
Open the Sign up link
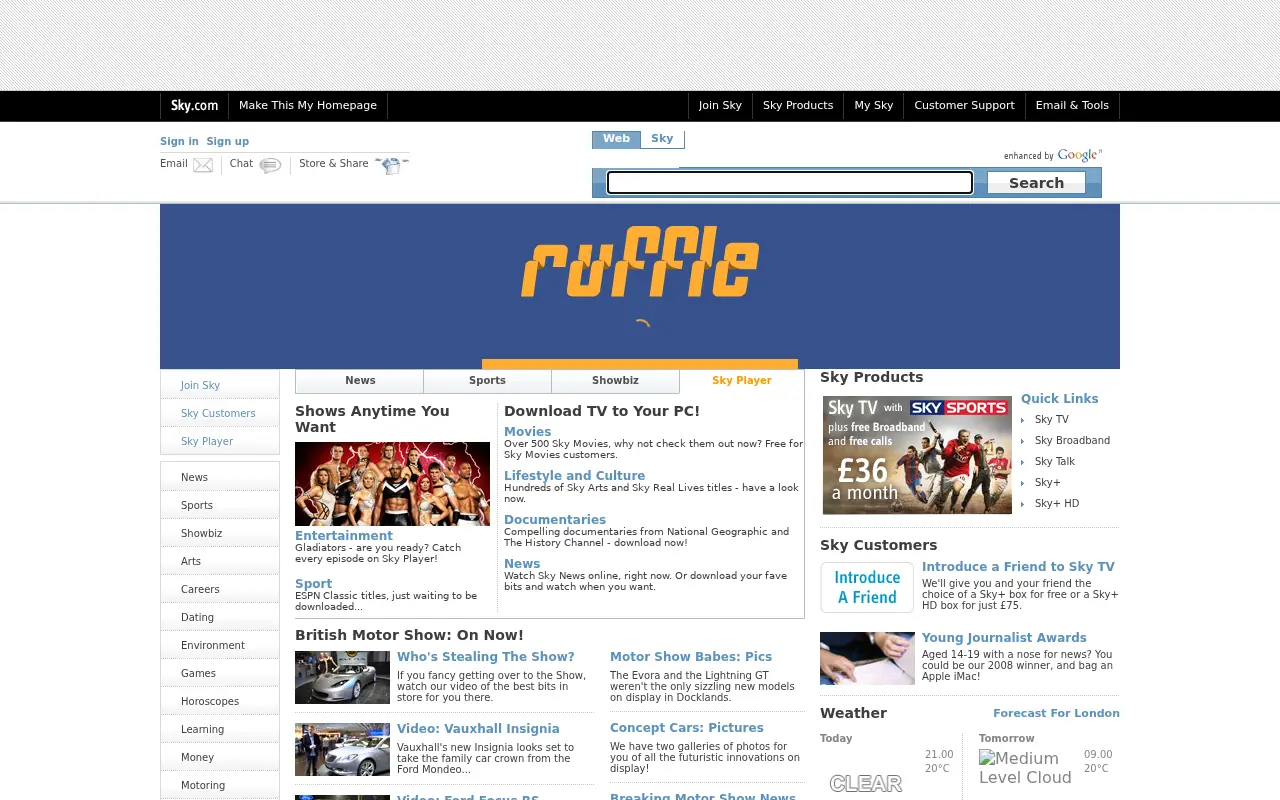pos(228,141)
